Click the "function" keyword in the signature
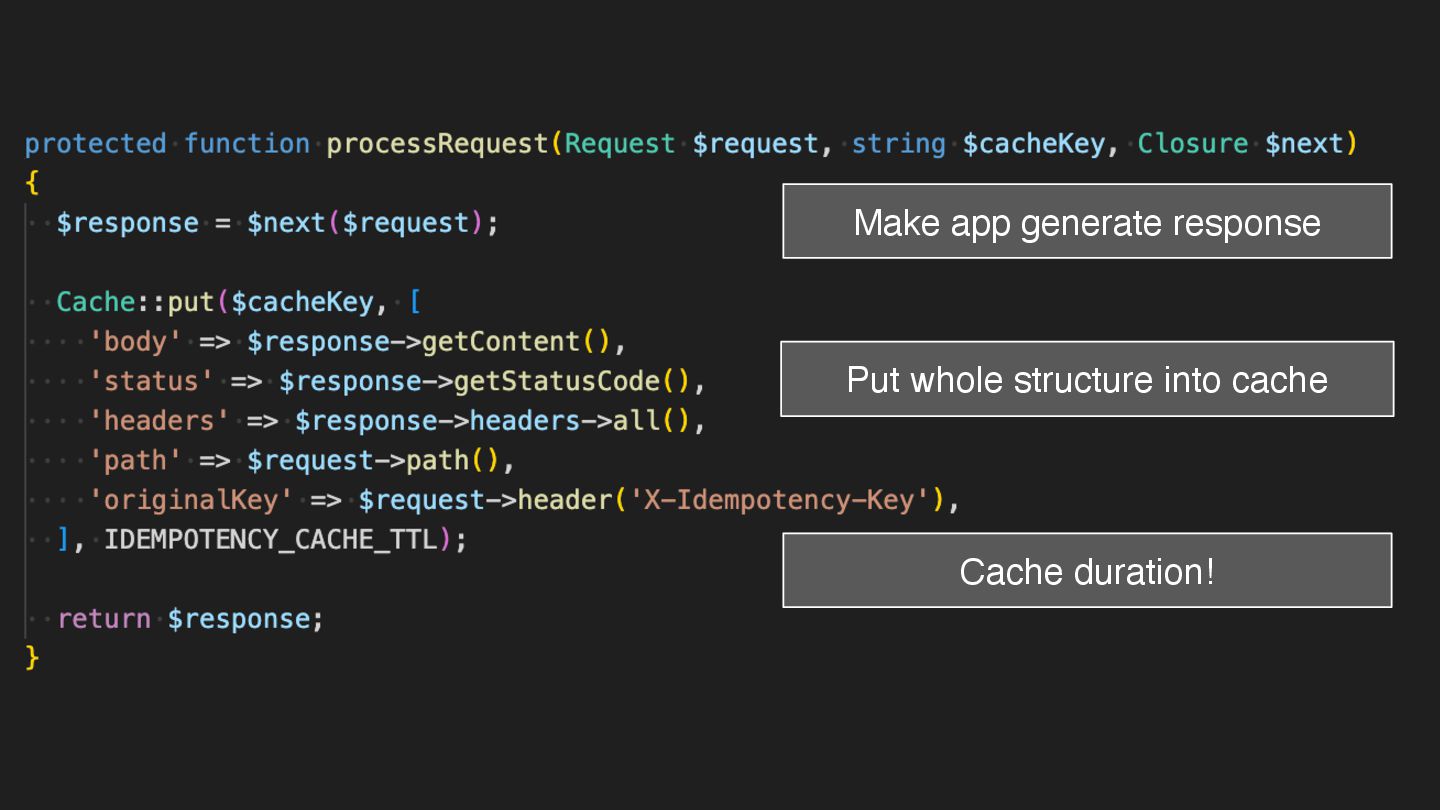This screenshot has width=1440, height=810. click(x=247, y=144)
